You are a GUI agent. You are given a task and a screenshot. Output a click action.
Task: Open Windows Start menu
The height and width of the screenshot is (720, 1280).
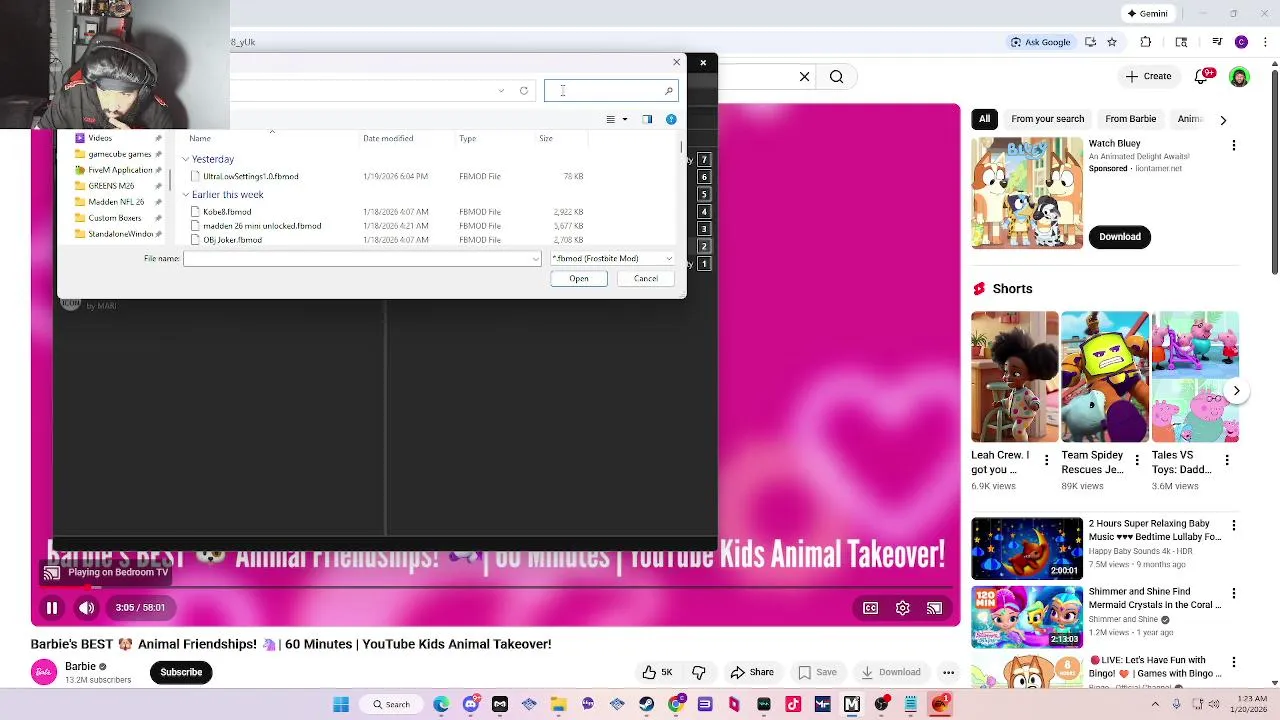click(341, 704)
